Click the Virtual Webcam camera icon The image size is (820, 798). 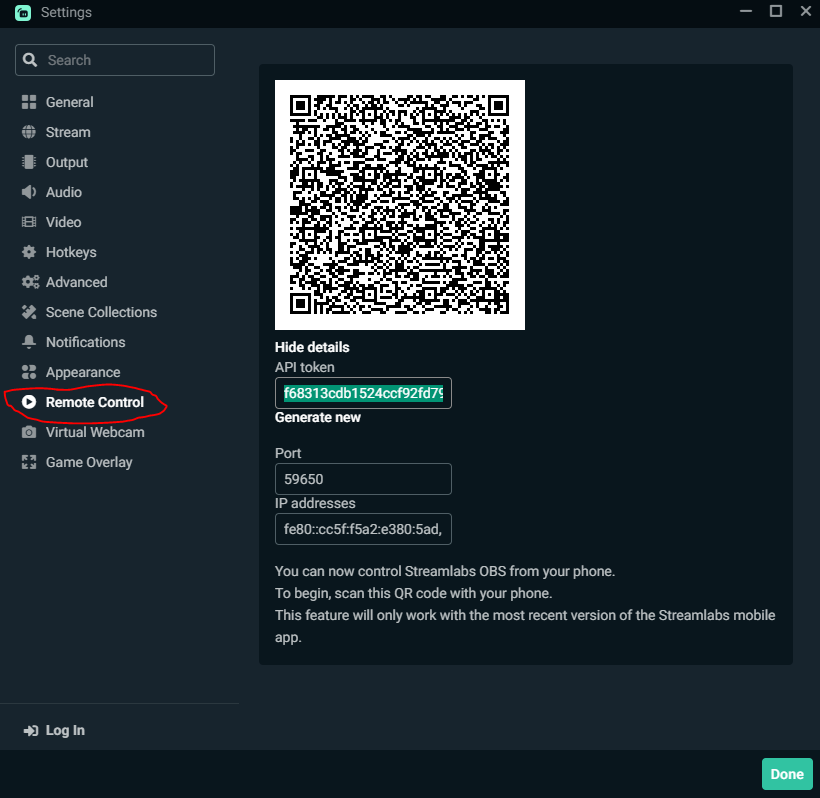(29, 432)
